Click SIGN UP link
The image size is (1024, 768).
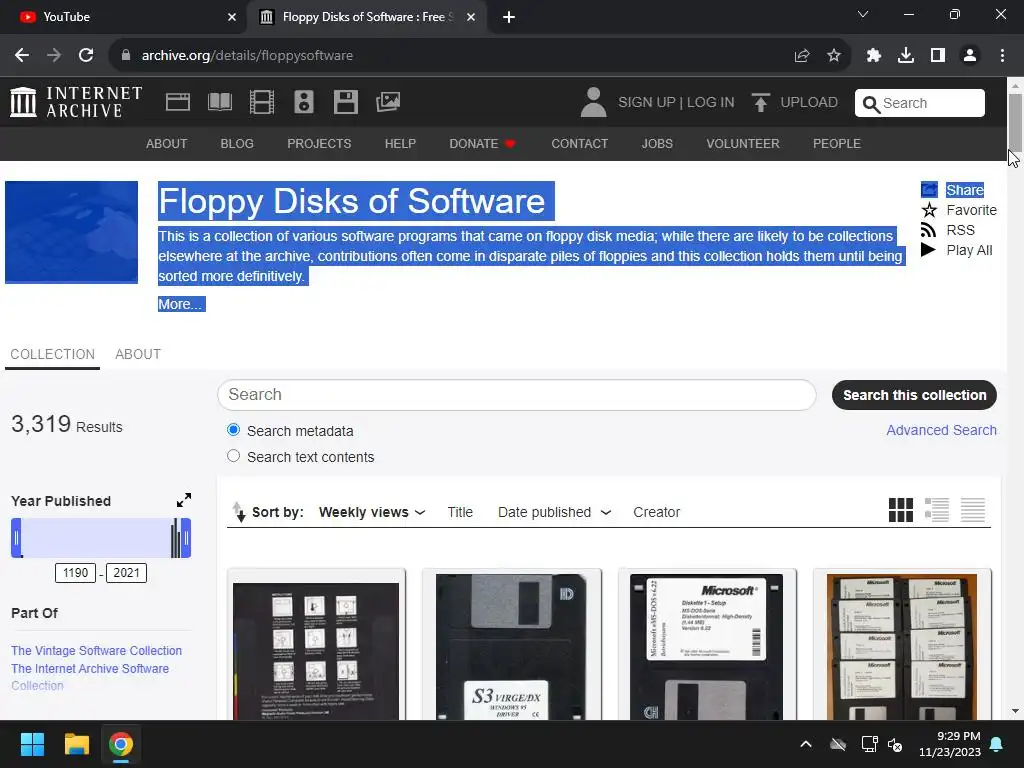[647, 103]
